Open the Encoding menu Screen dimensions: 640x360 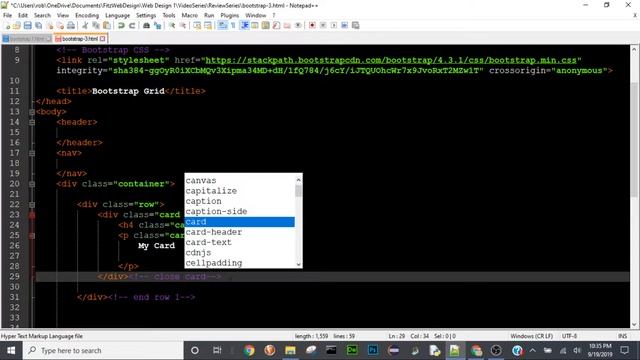click(87, 15)
